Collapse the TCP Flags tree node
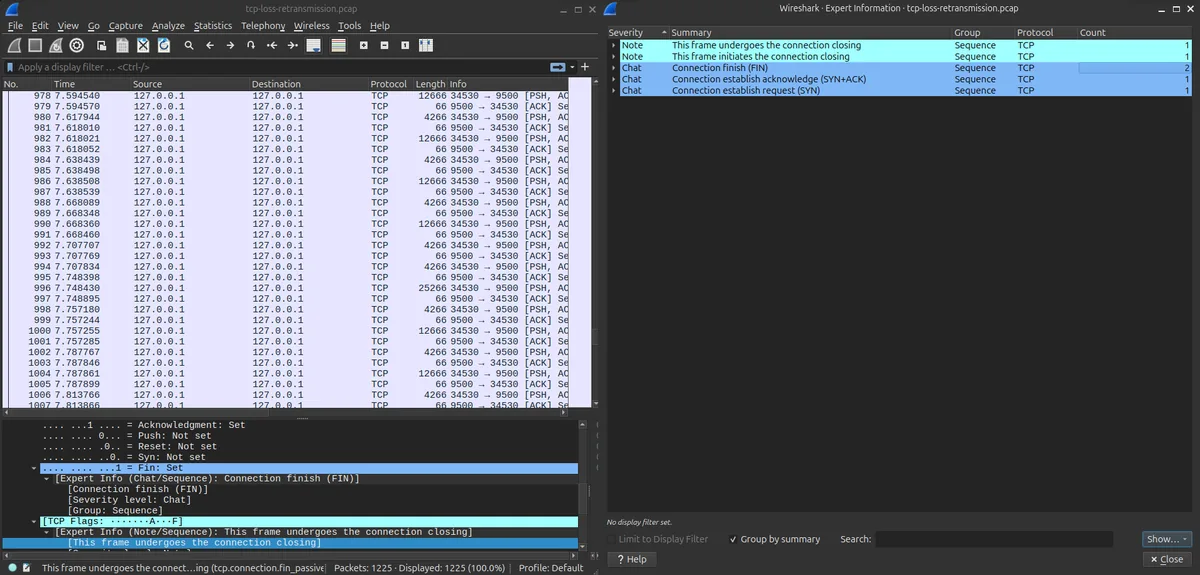The image size is (1200, 575). point(36,521)
